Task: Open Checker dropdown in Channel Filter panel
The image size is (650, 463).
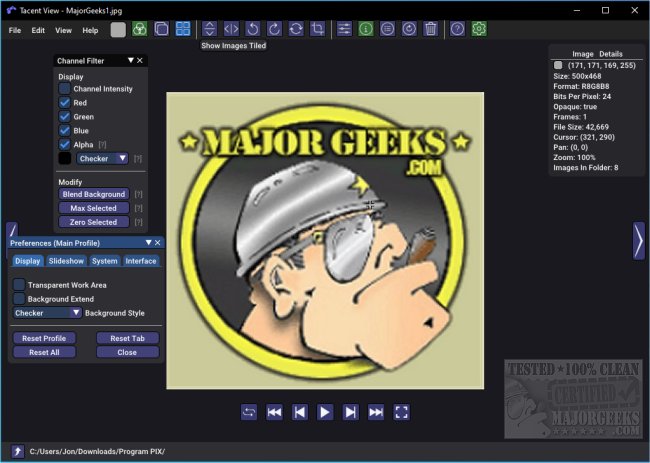Action: [103, 158]
